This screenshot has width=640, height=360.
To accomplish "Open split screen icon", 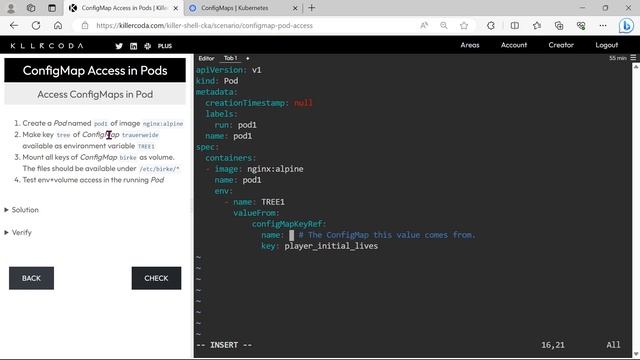I will point(515,25).
